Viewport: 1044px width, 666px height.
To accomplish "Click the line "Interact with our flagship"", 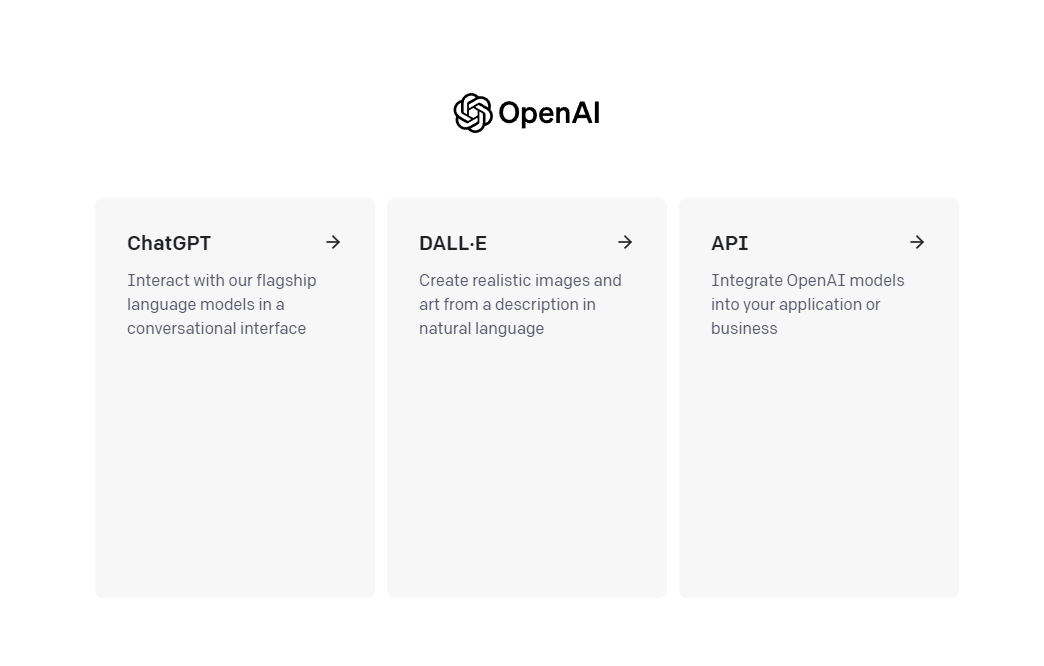I will tap(221, 280).
